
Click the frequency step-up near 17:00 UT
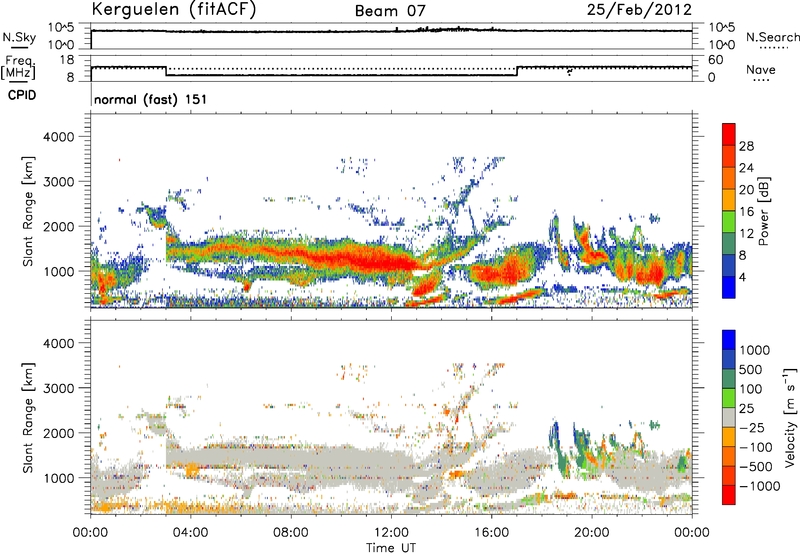point(517,71)
